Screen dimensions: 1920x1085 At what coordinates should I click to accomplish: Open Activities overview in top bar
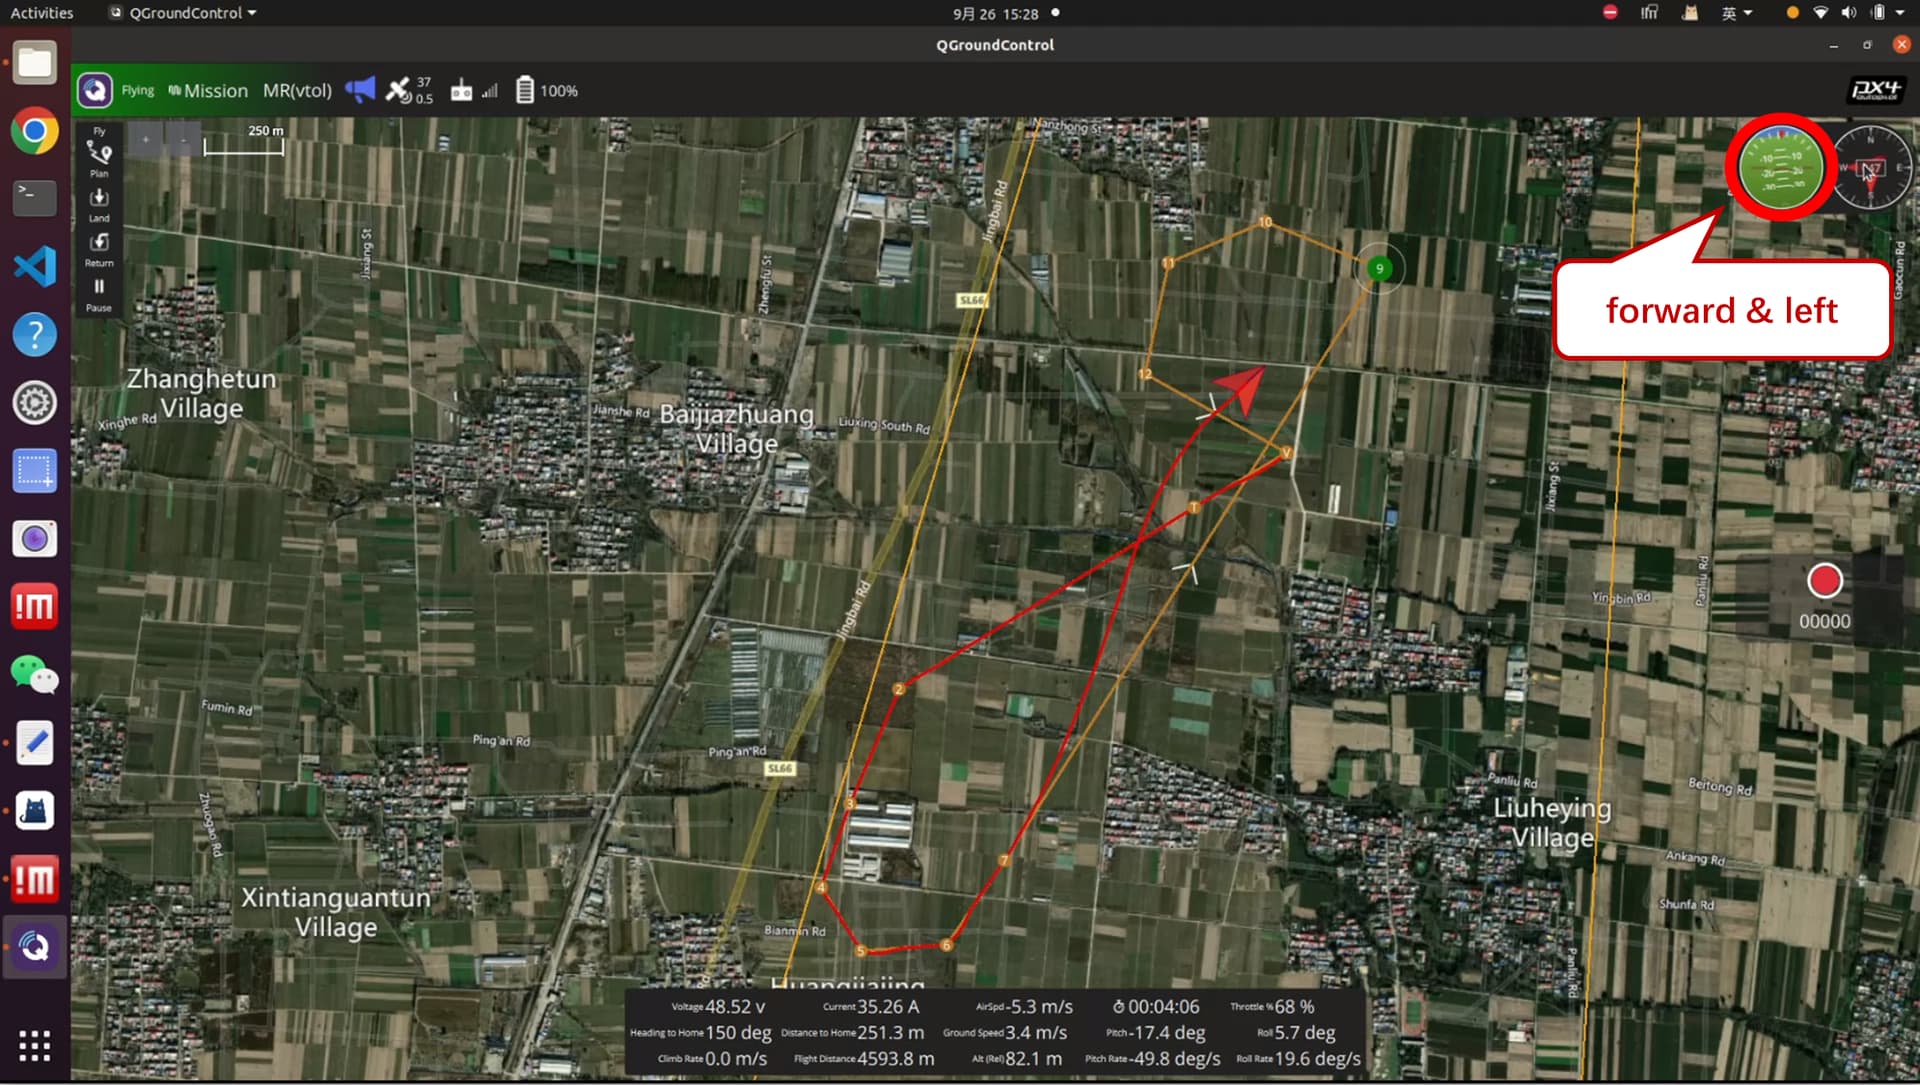point(41,13)
